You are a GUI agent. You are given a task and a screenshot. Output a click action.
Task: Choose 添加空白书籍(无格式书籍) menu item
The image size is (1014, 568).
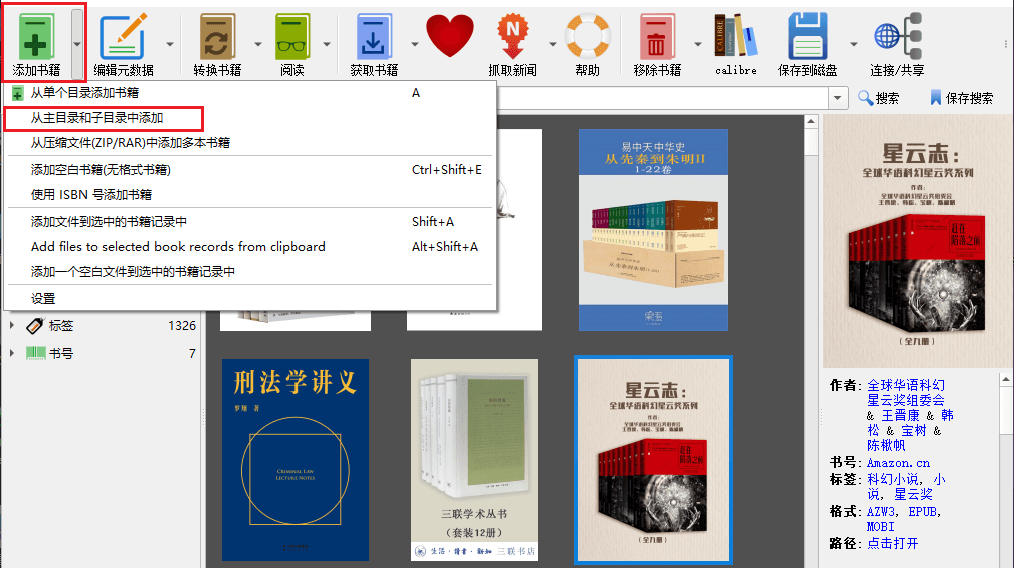tap(249, 169)
